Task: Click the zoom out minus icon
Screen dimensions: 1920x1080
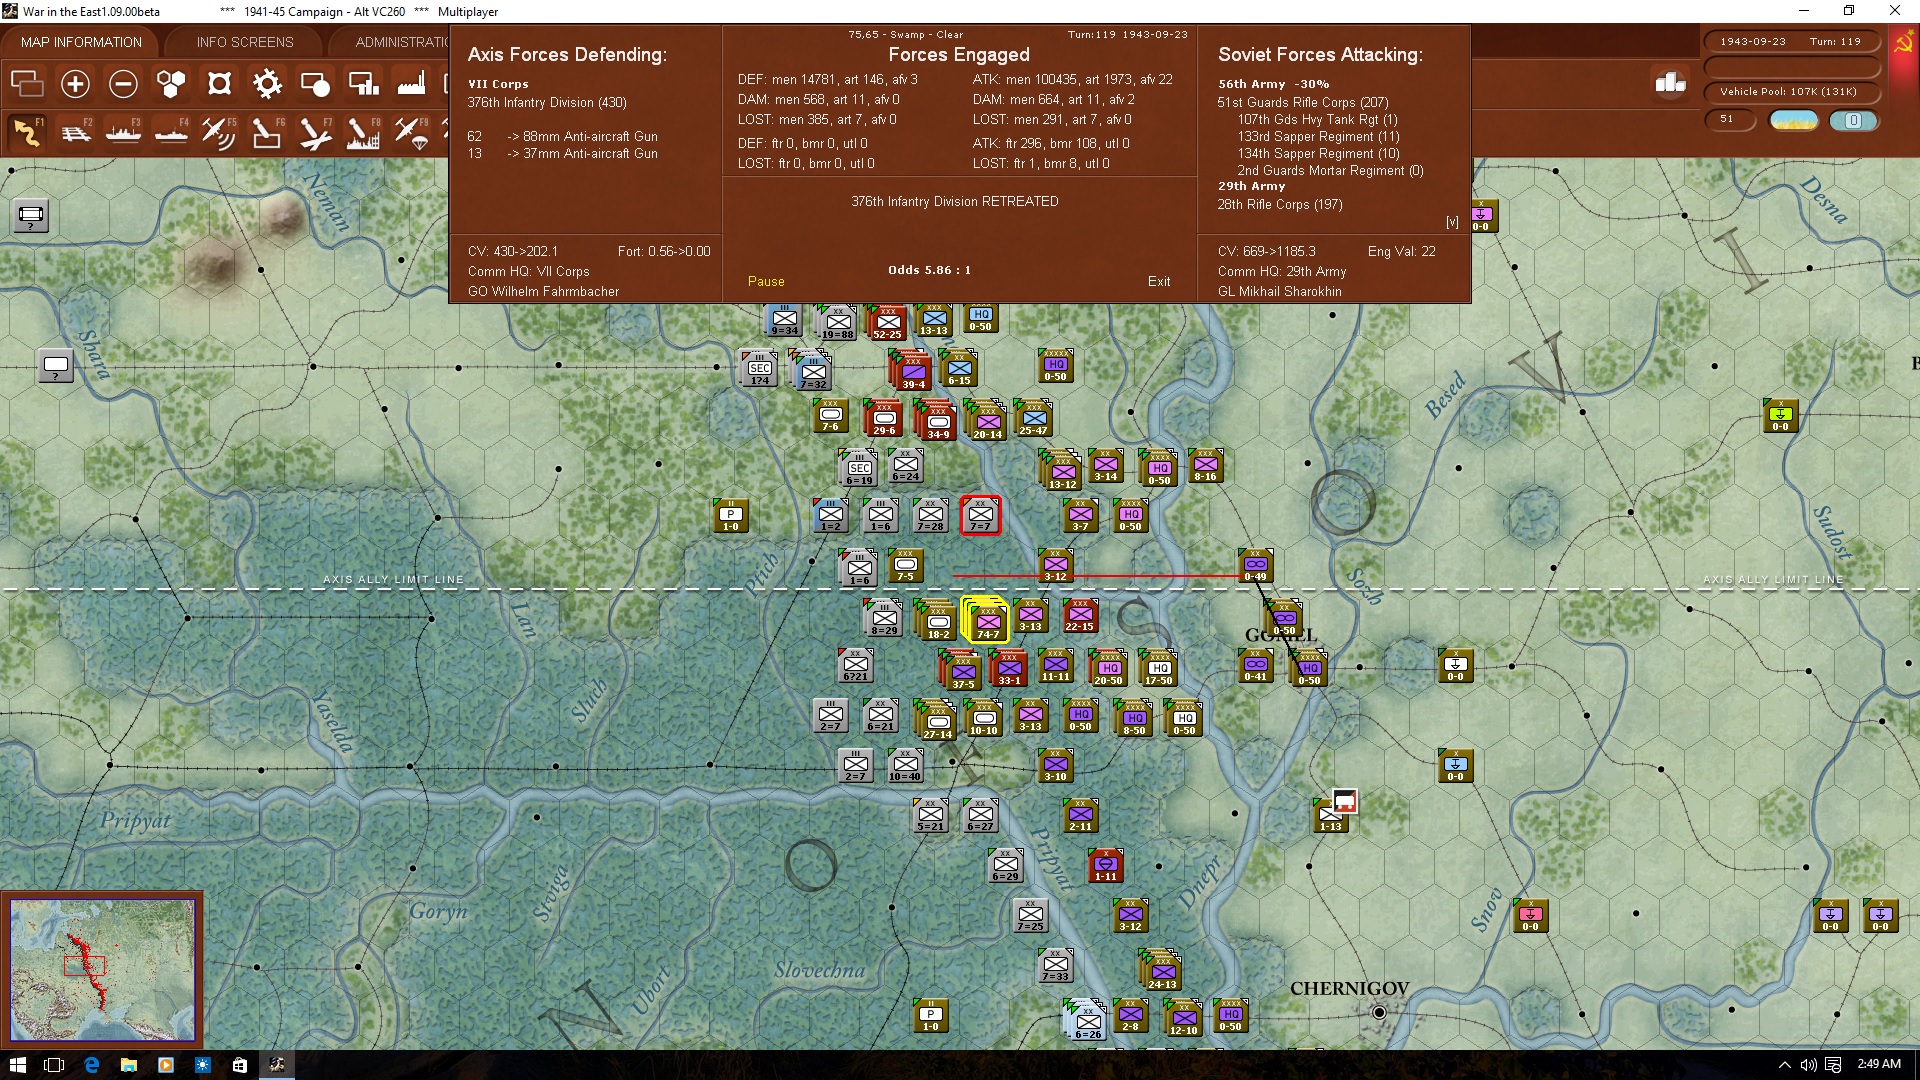Action: [x=123, y=84]
